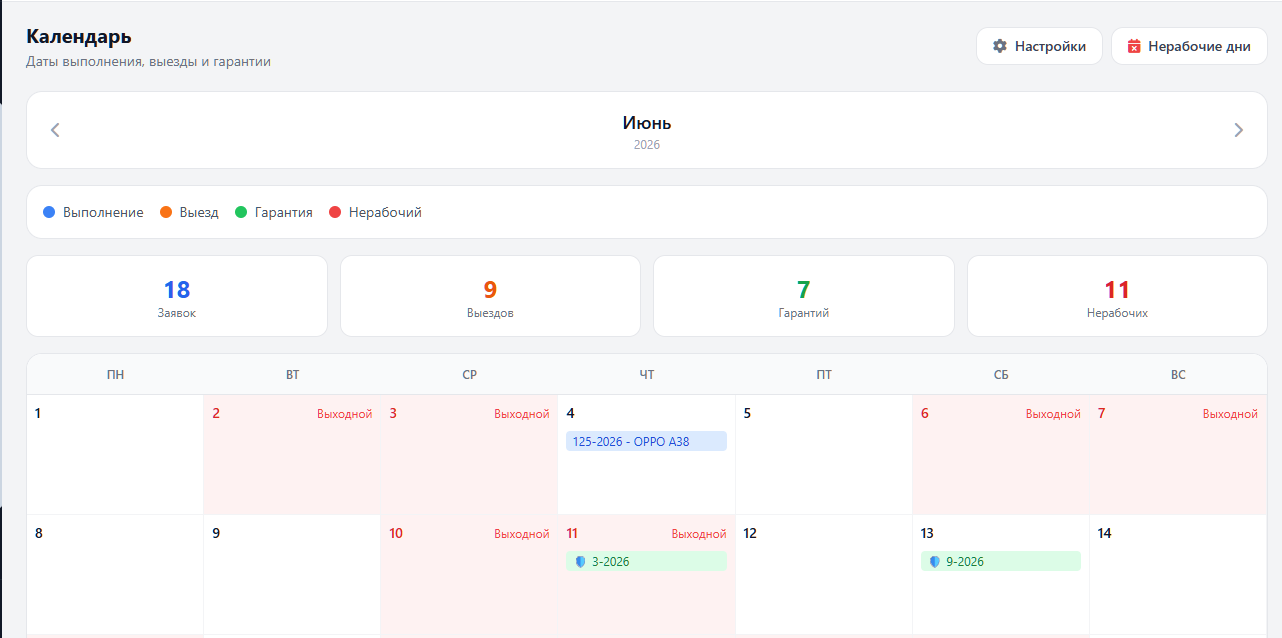Select day 3 marked Выходной
Viewport: 1282px width, 638px height.
tap(470, 455)
